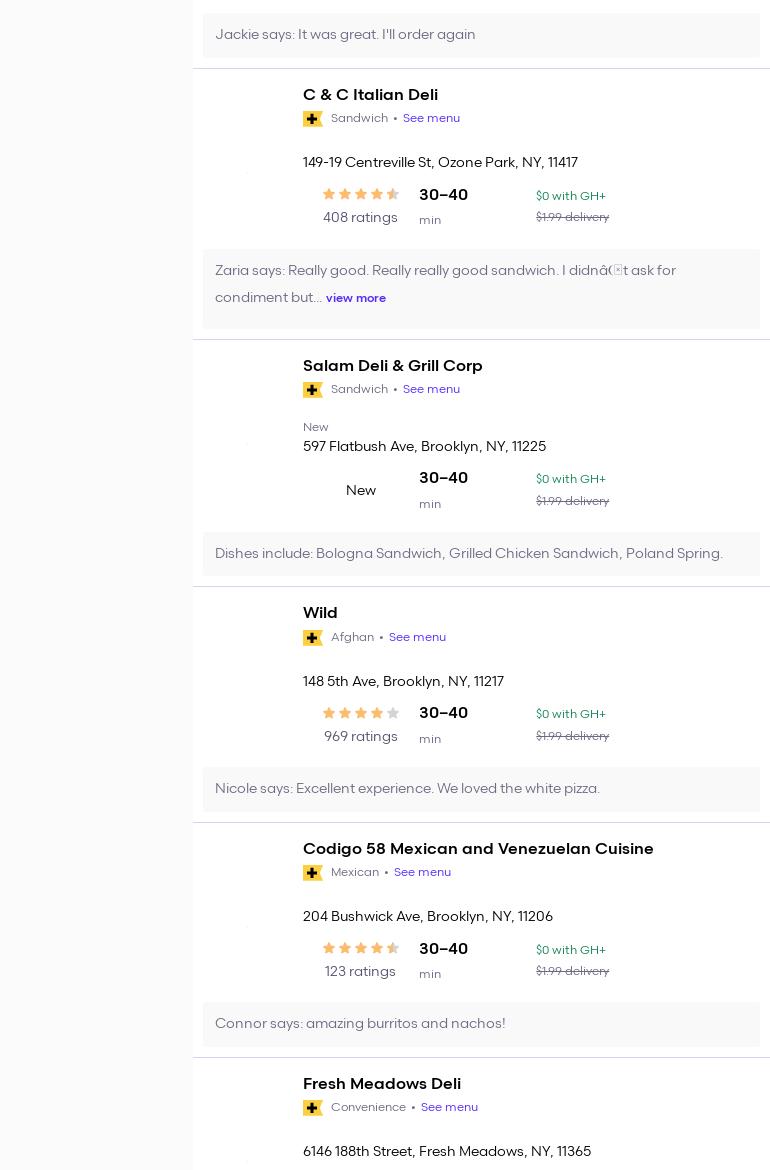Click the star rating for Wild
The width and height of the screenshot is (770, 1170).
pos(360,713)
